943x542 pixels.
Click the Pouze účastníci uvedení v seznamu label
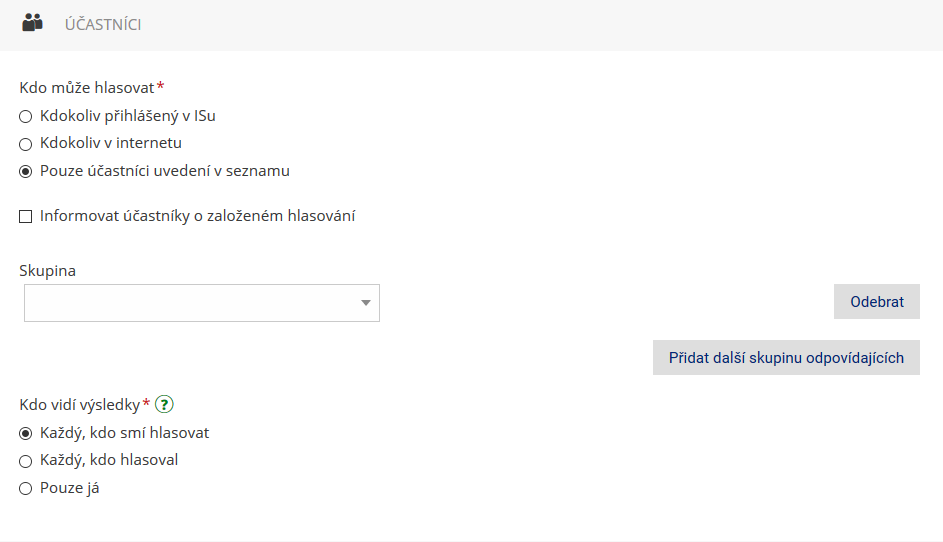(x=165, y=171)
